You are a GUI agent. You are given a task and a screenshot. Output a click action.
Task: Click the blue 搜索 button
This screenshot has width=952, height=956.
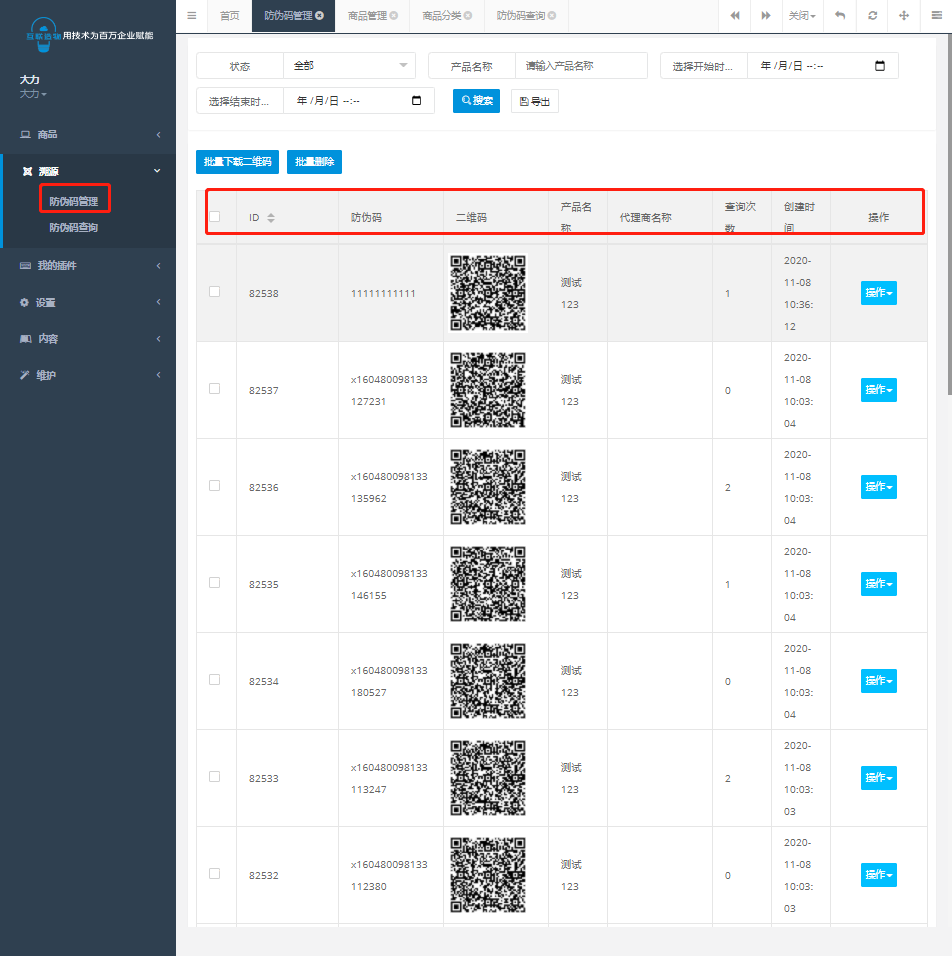476,101
